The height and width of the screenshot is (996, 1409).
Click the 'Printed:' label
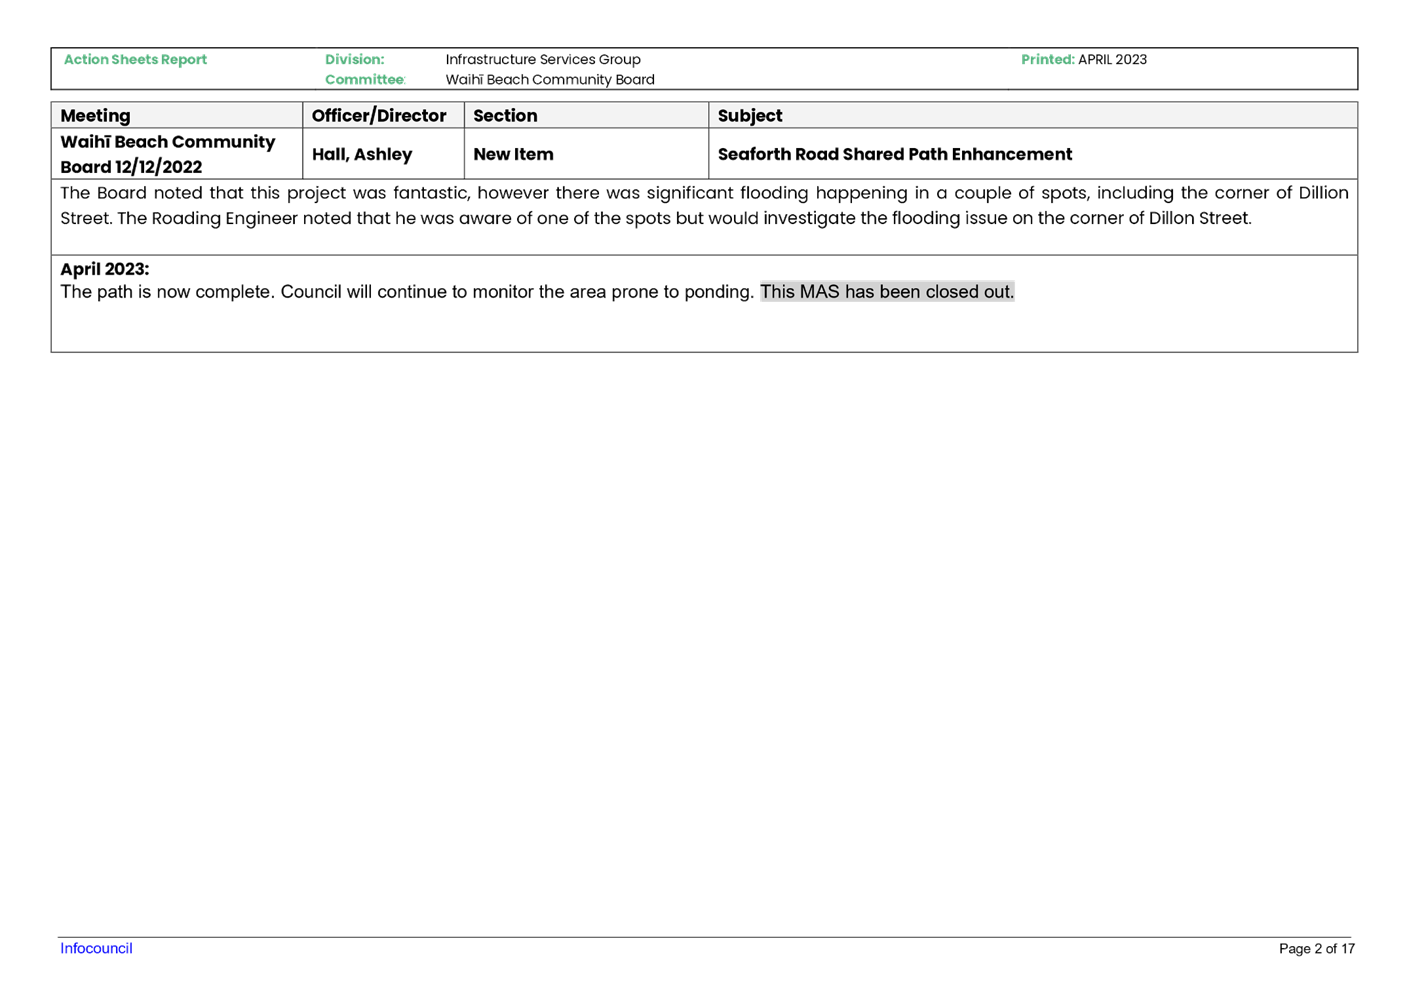(x=1047, y=60)
